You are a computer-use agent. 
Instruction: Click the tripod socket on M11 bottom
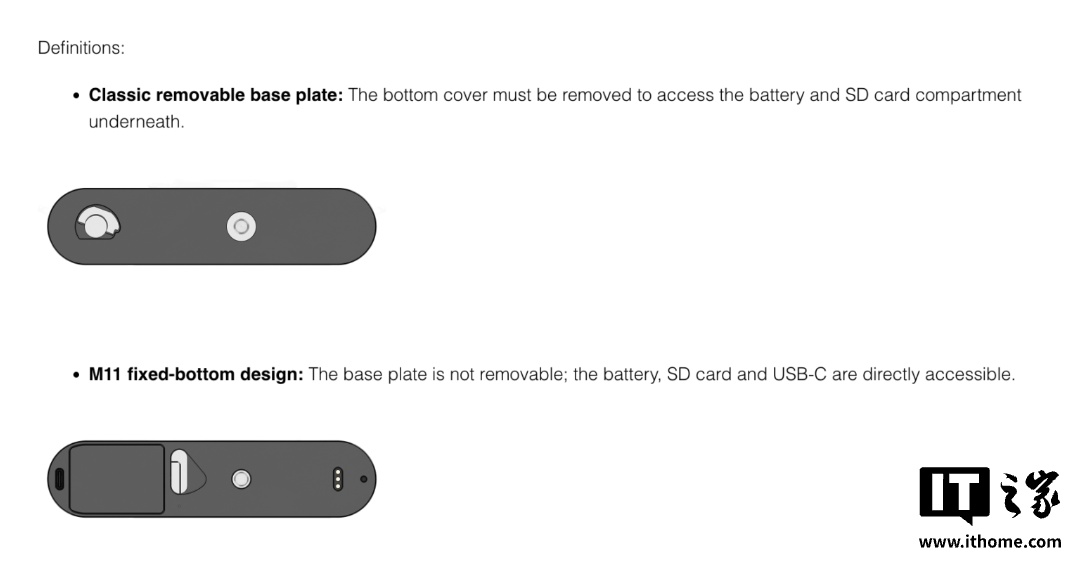click(x=240, y=480)
